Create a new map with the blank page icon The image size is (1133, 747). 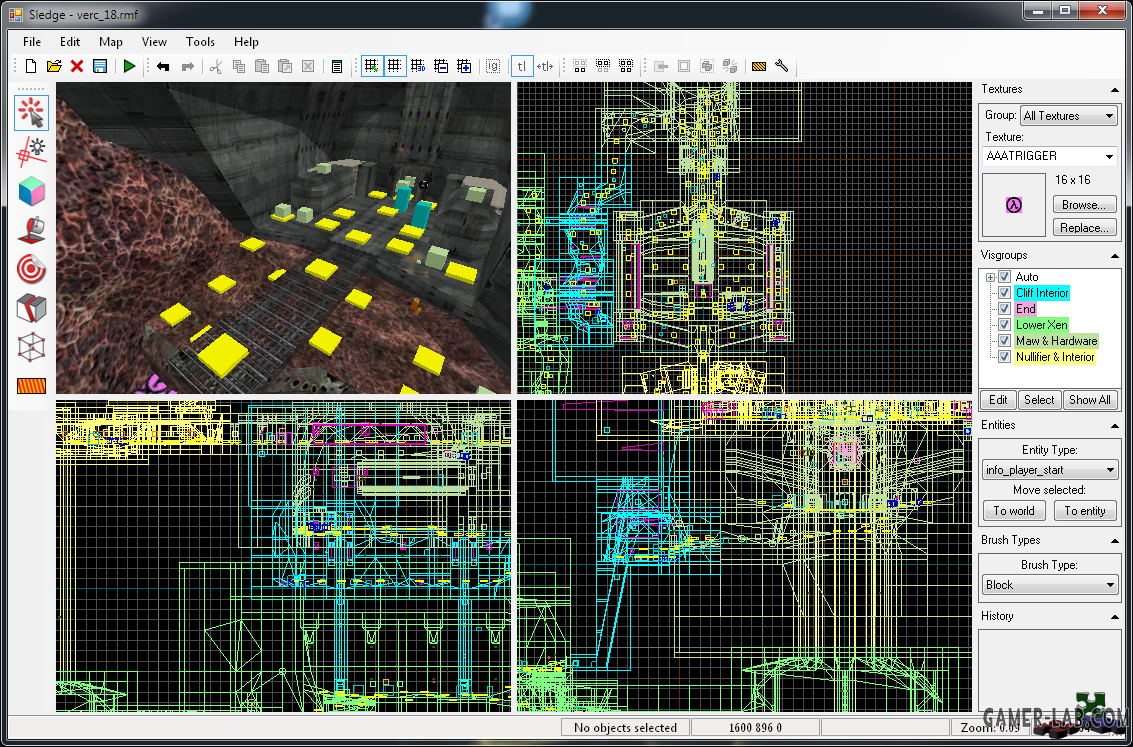(x=30, y=66)
